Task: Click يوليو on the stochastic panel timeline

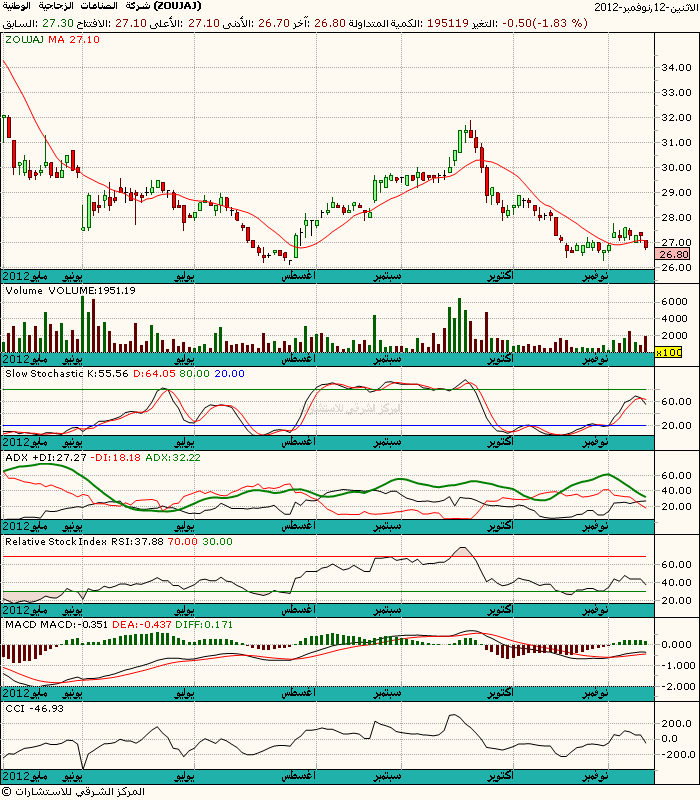Action: 185,442
